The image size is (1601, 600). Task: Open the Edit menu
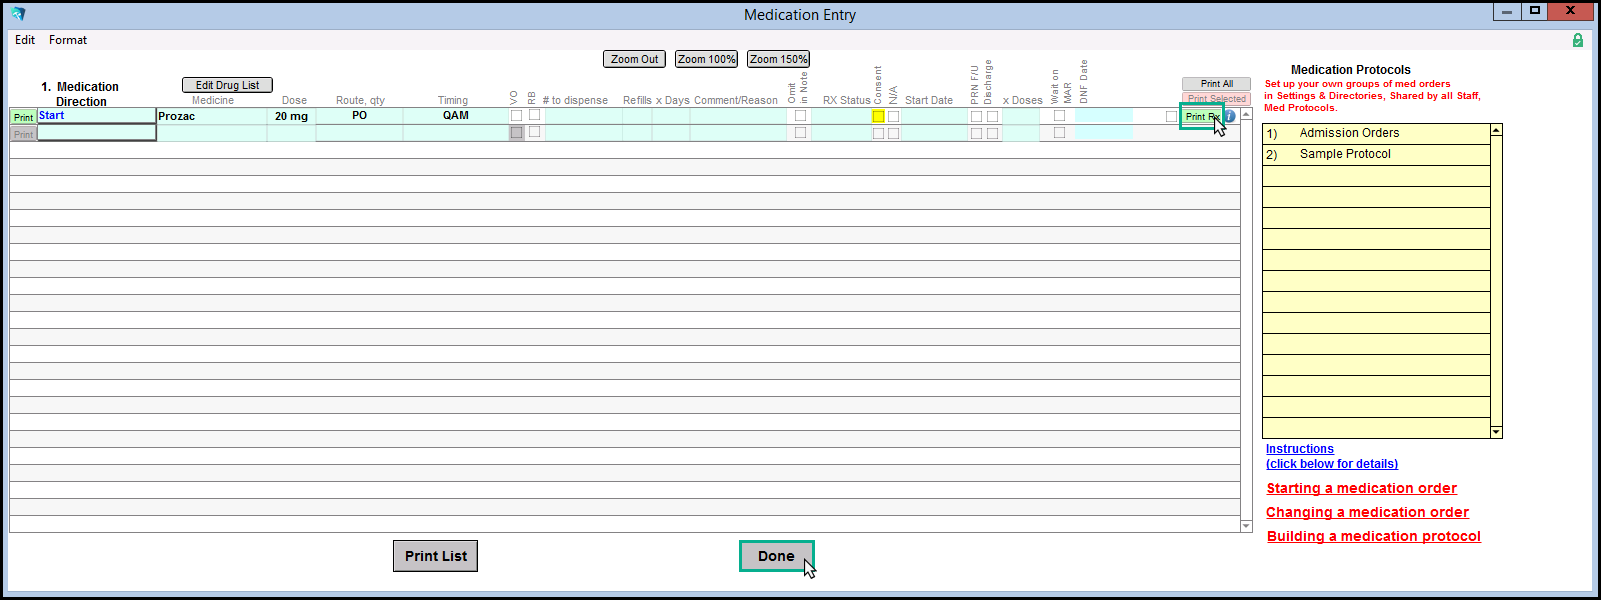tap(25, 40)
